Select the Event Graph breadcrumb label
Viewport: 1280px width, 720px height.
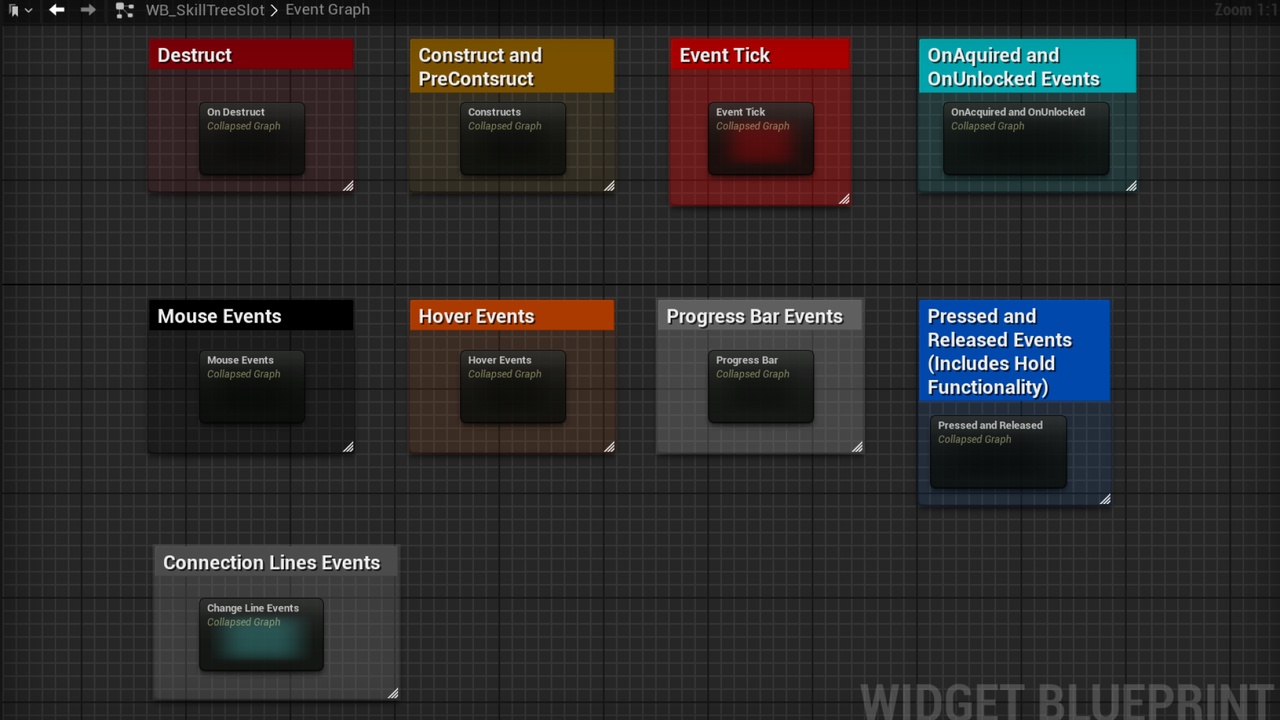327,9
